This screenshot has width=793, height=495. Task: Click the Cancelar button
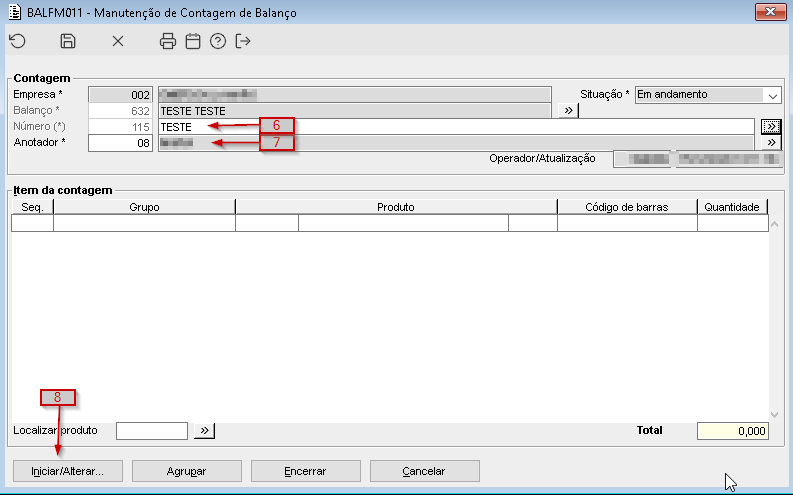pos(424,471)
